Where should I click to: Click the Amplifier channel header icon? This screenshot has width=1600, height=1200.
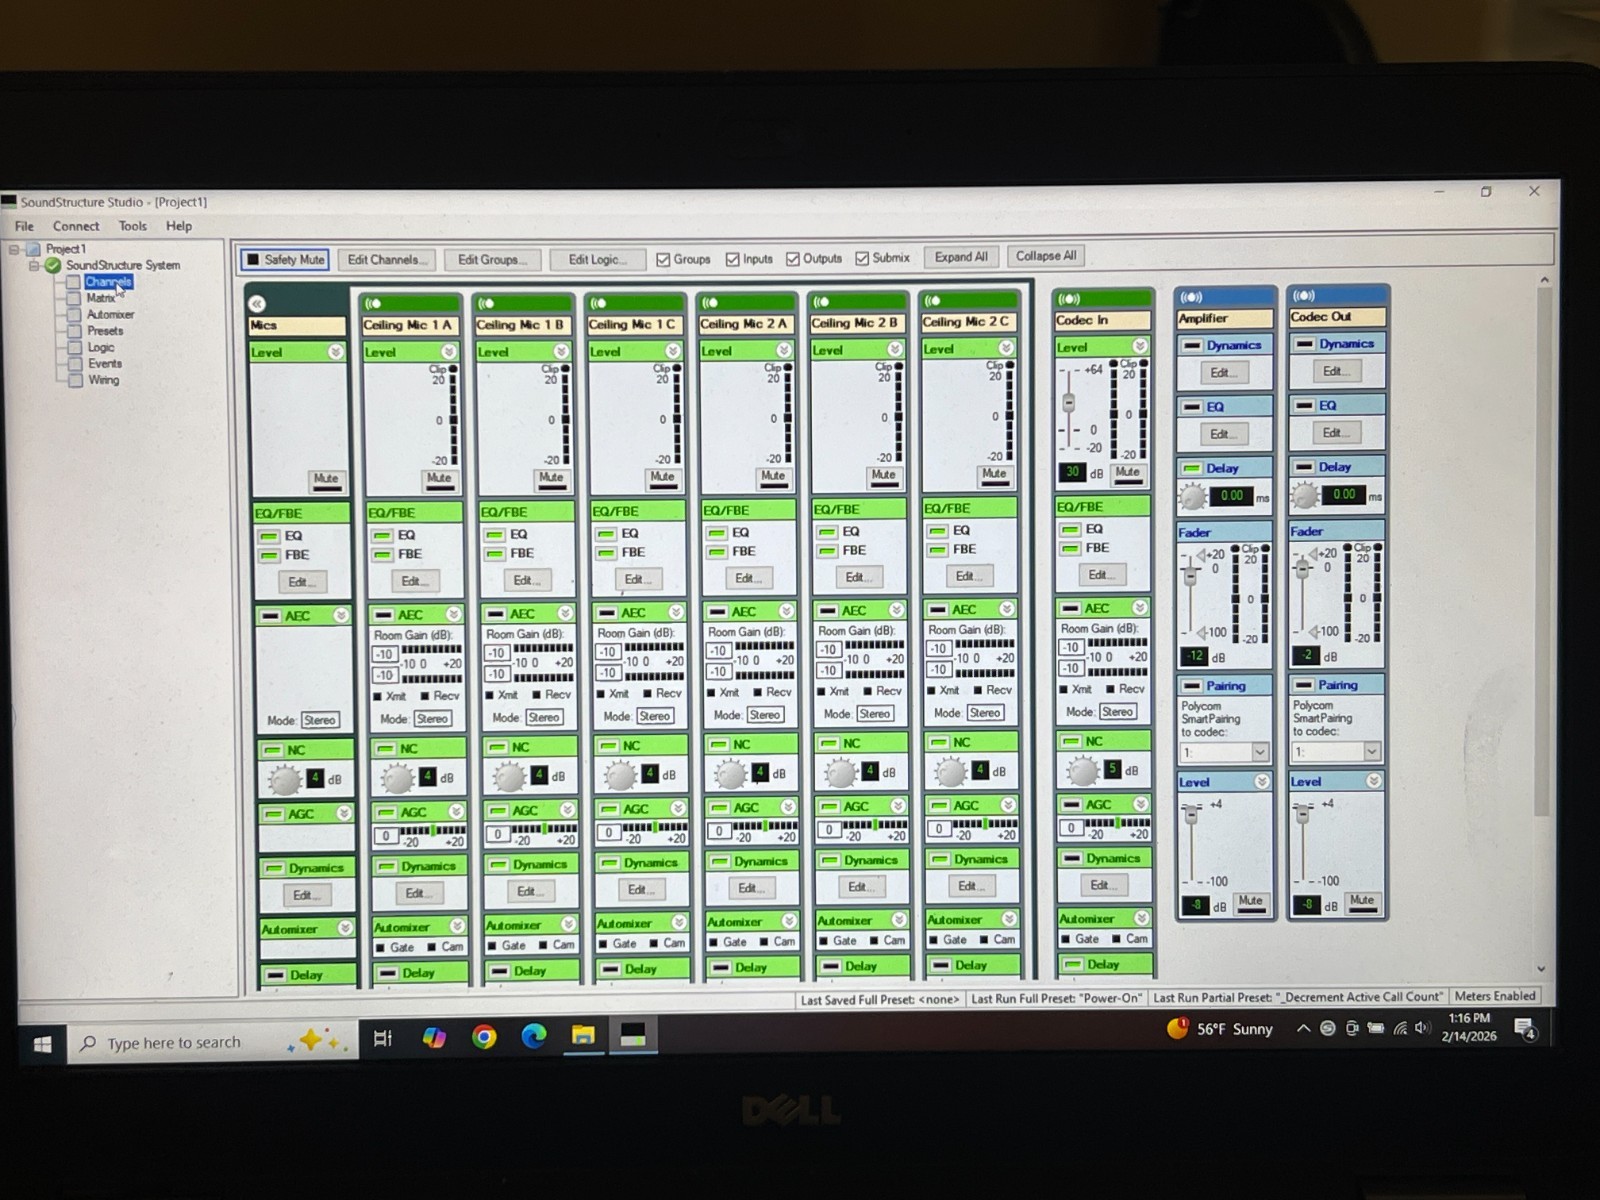(1191, 297)
